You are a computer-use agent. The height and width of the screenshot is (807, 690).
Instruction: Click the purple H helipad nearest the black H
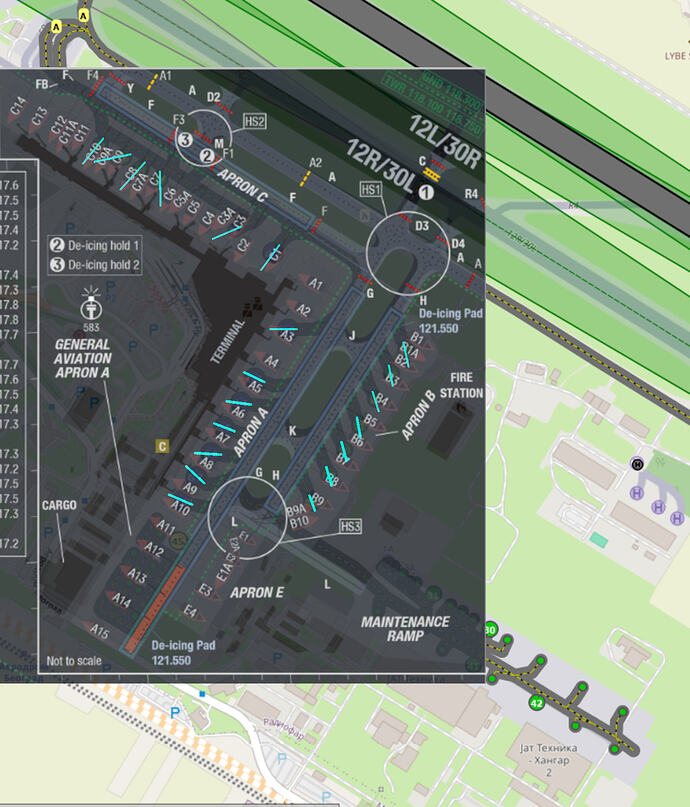[637, 493]
